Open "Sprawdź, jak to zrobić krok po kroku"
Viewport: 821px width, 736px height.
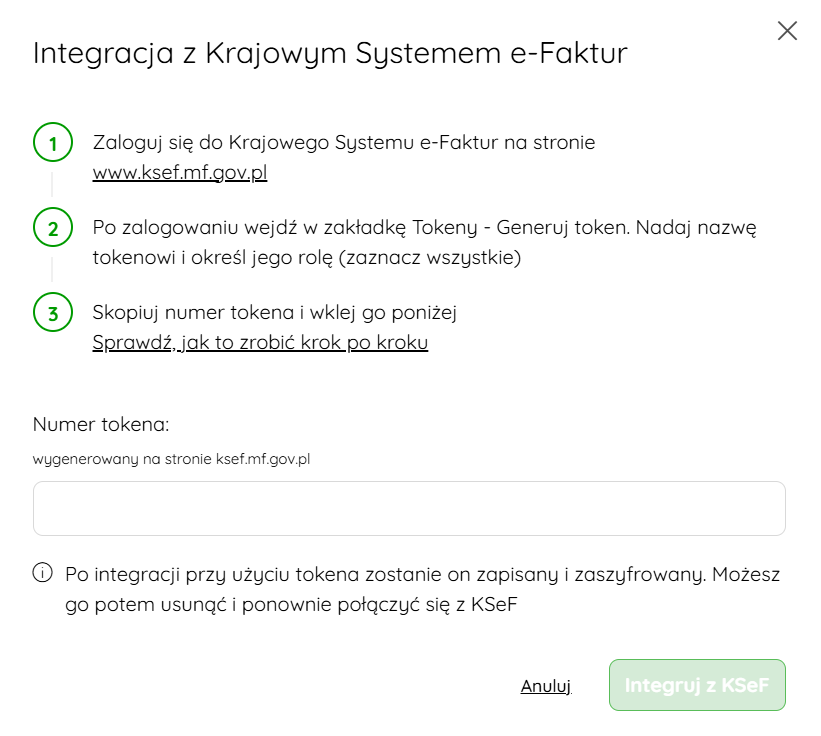260,343
